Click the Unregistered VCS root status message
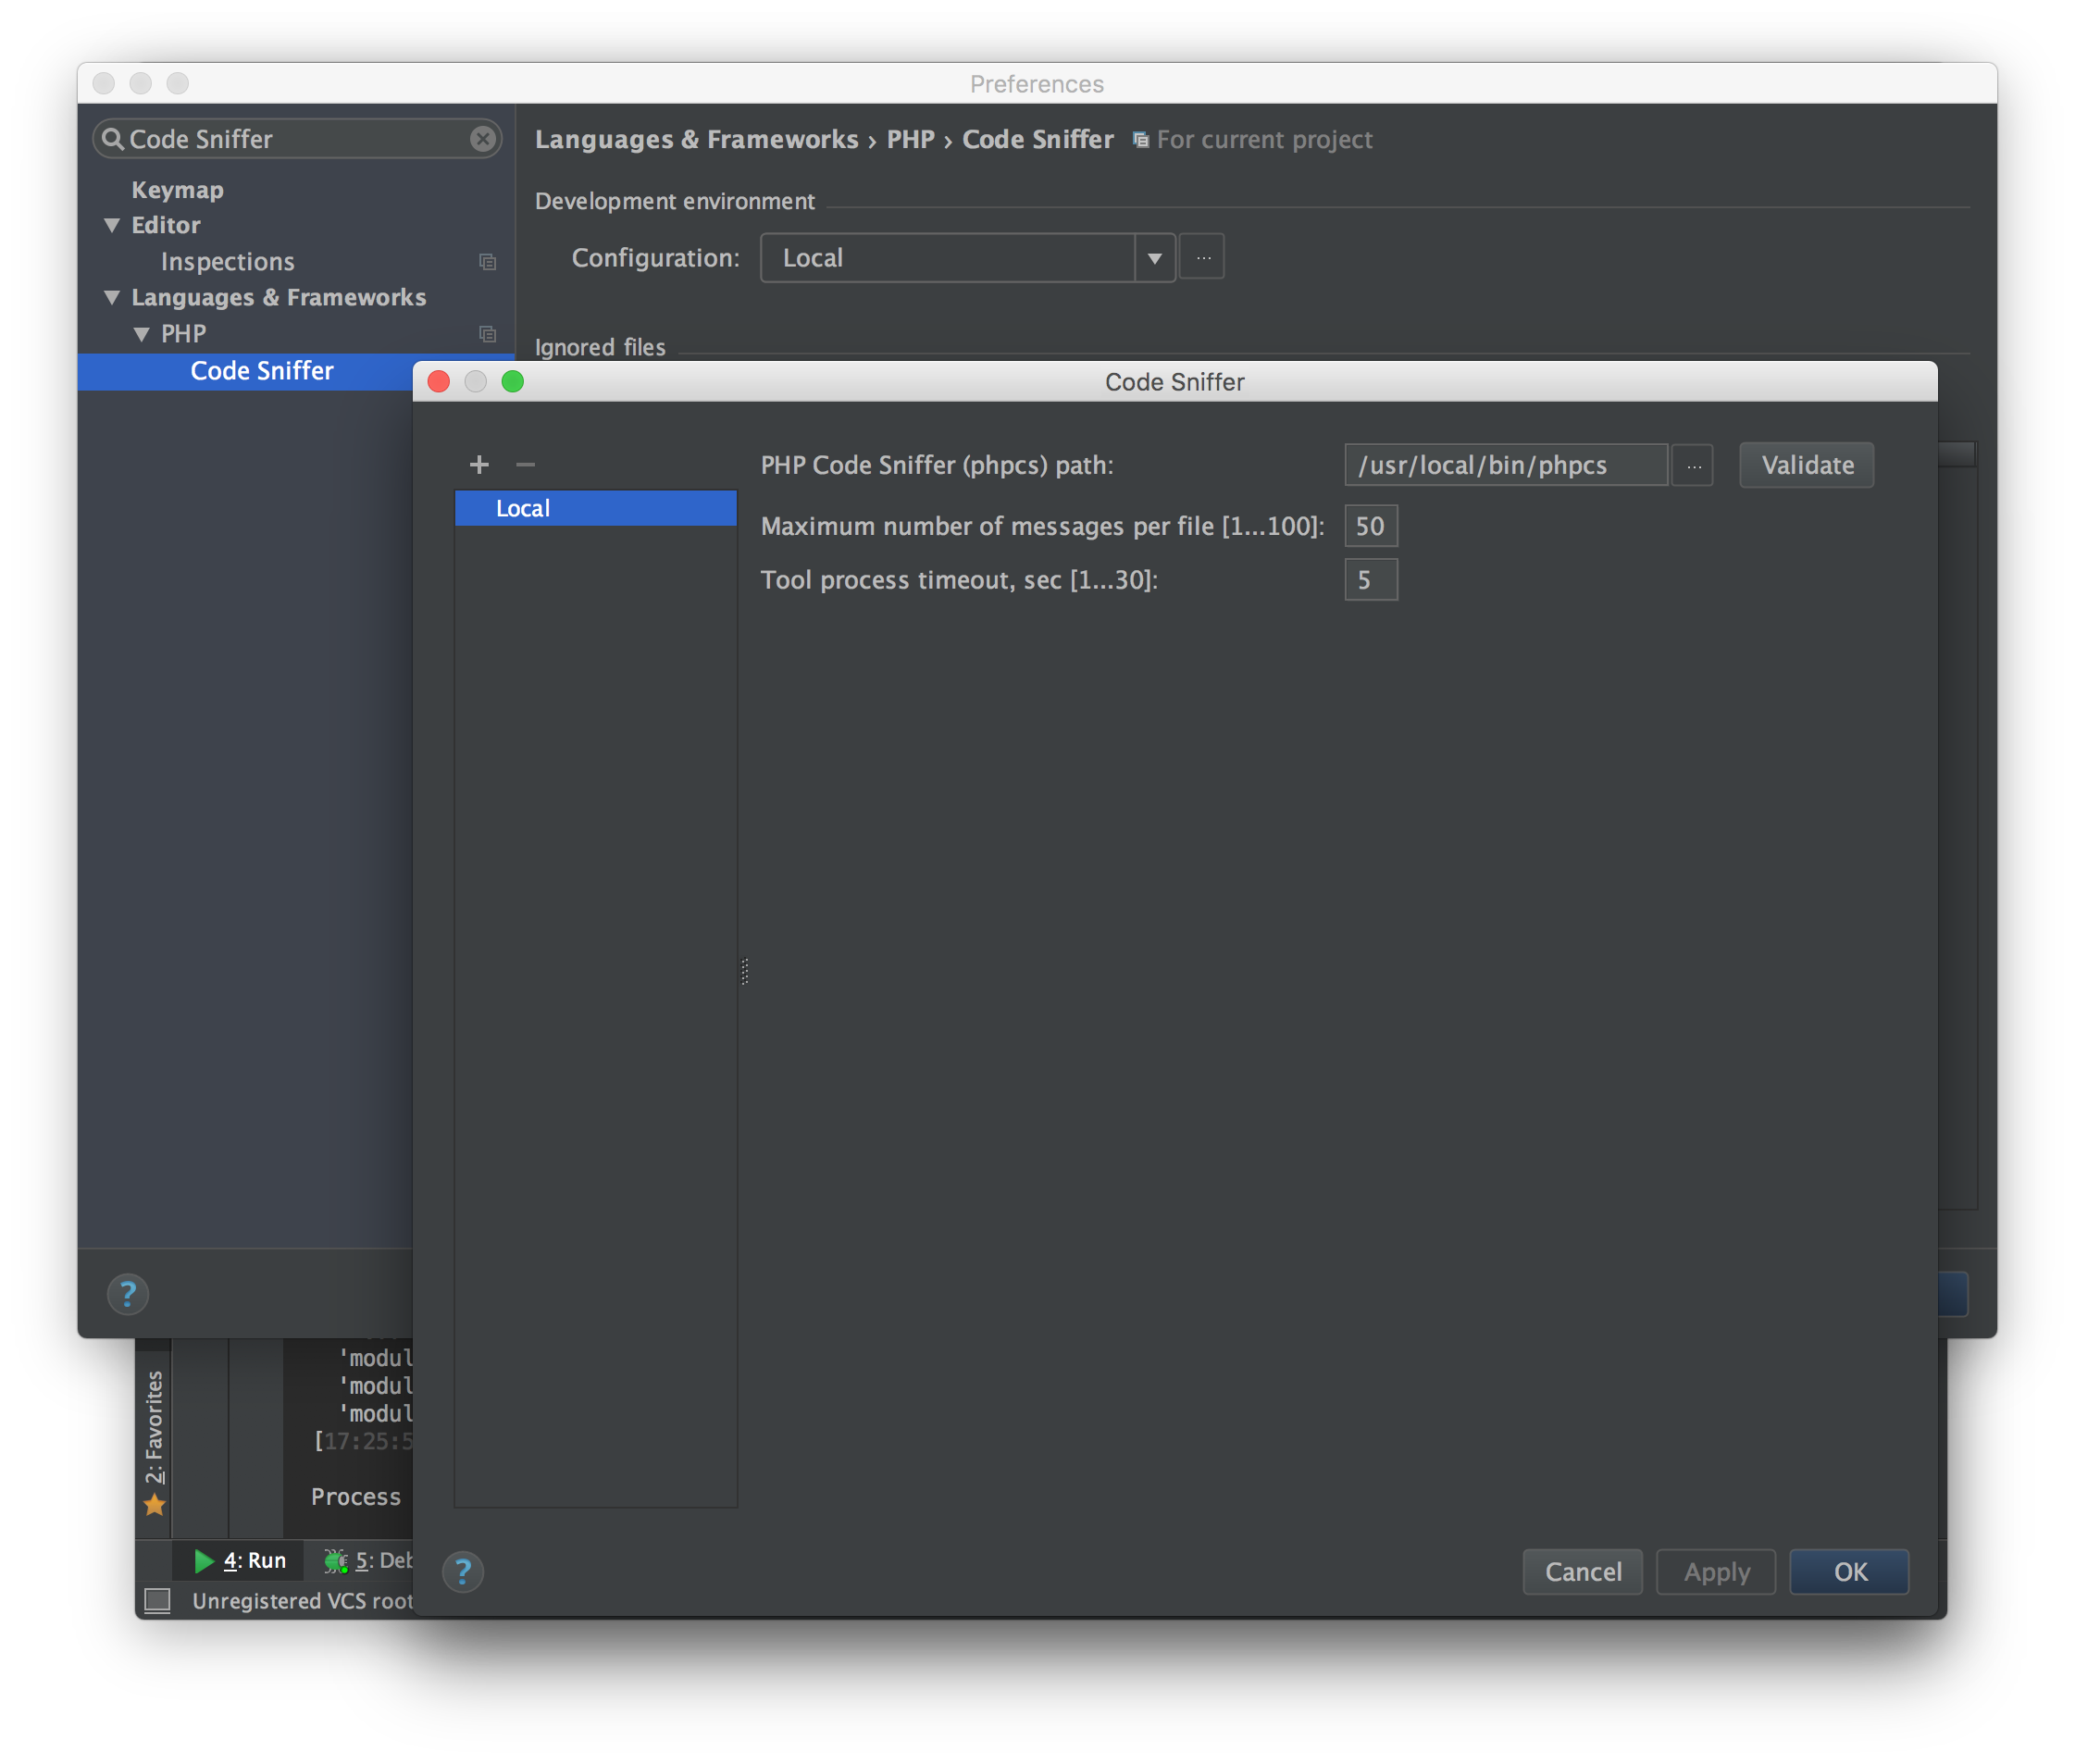Viewport: 2075px width, 1764px height. pos(302,1601)
